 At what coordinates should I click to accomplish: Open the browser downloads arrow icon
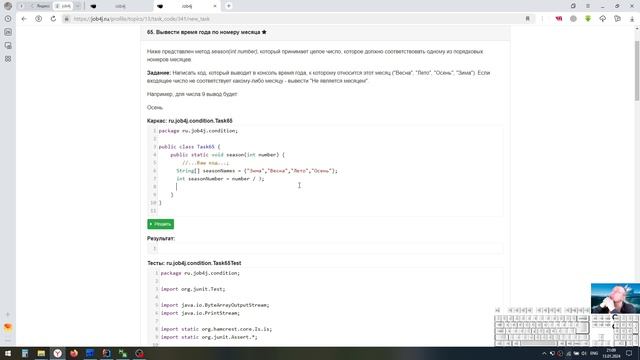(x=632, y=19)
